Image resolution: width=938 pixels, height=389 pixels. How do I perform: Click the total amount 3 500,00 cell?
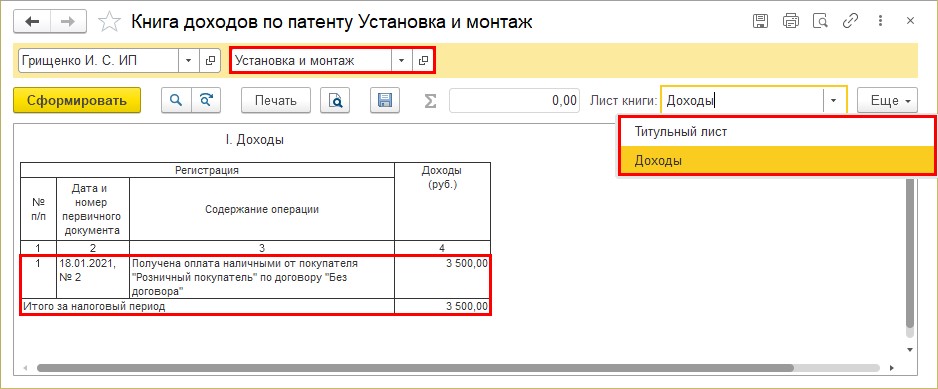(442, 306)
